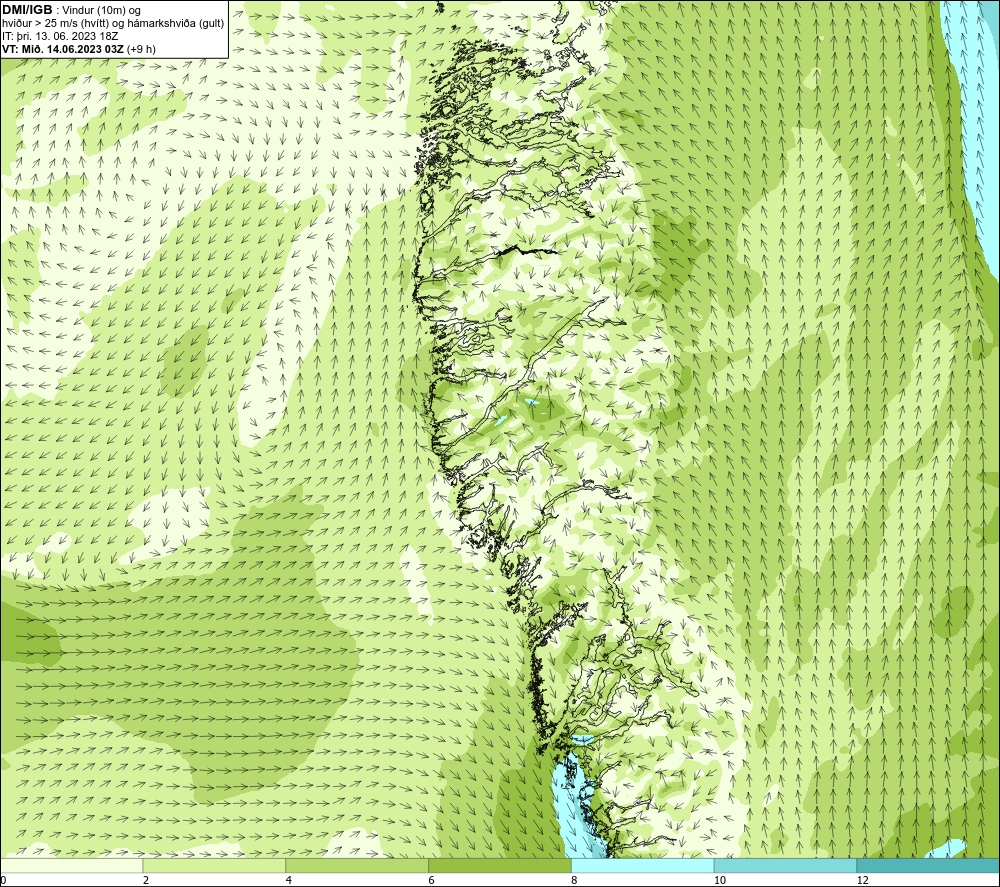Click the scale label '8'
The height and width of the screenshot is (887, 1000).
tap(575, 880)
